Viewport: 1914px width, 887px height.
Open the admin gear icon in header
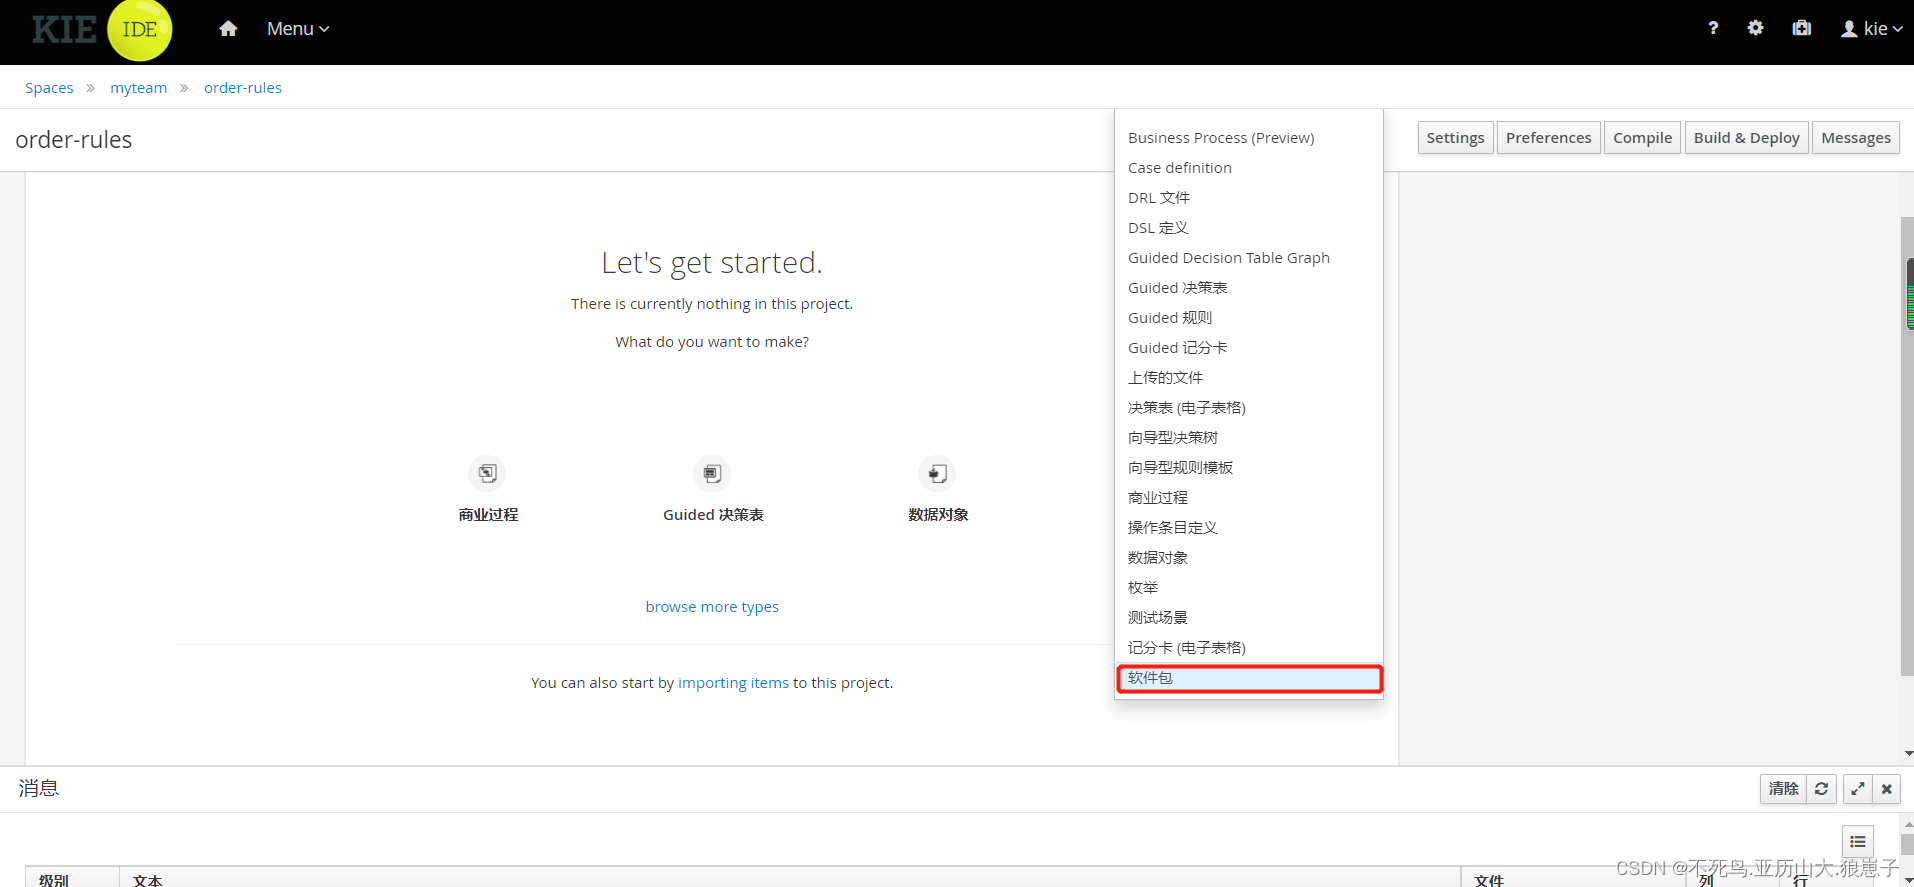(x=1755, y=28)
